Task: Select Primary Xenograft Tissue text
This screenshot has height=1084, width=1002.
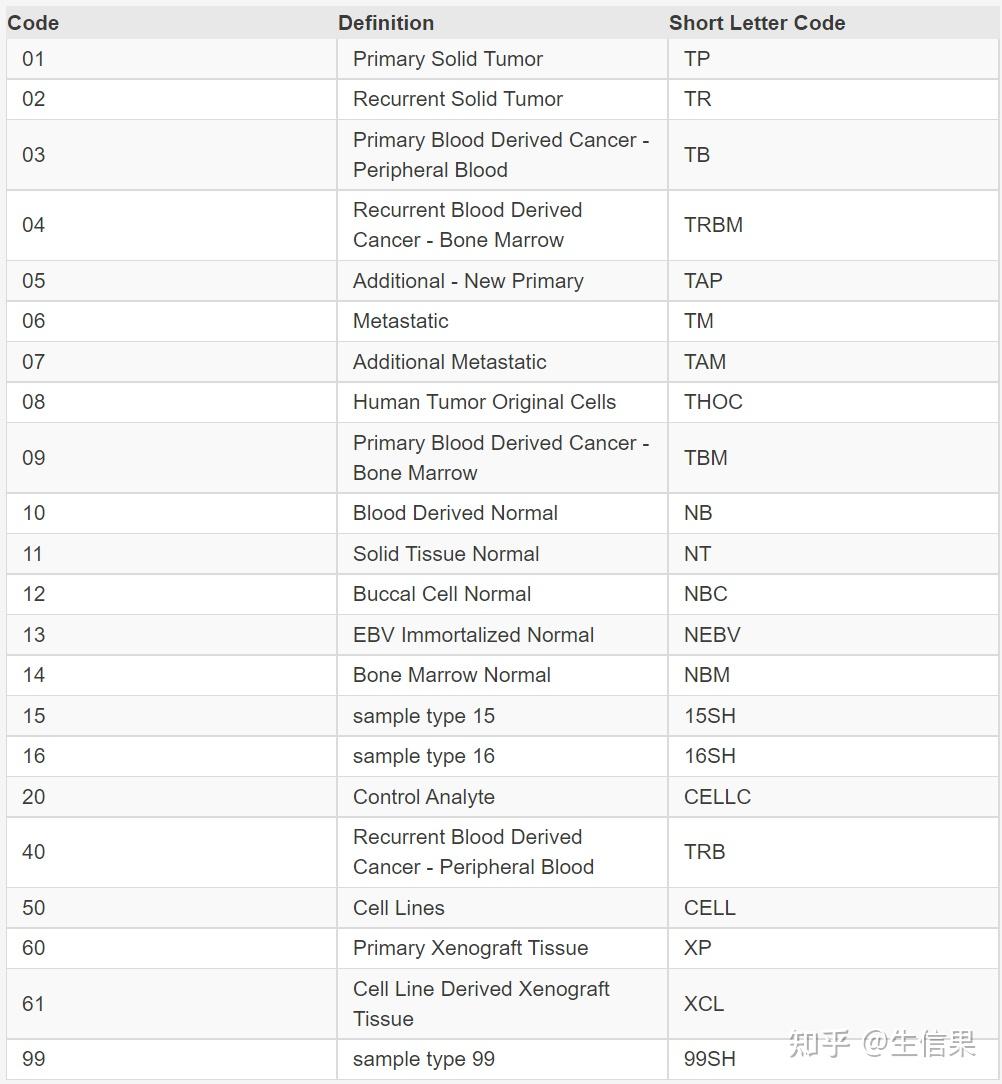Action: pyautogui.click(x=470, y=948)
